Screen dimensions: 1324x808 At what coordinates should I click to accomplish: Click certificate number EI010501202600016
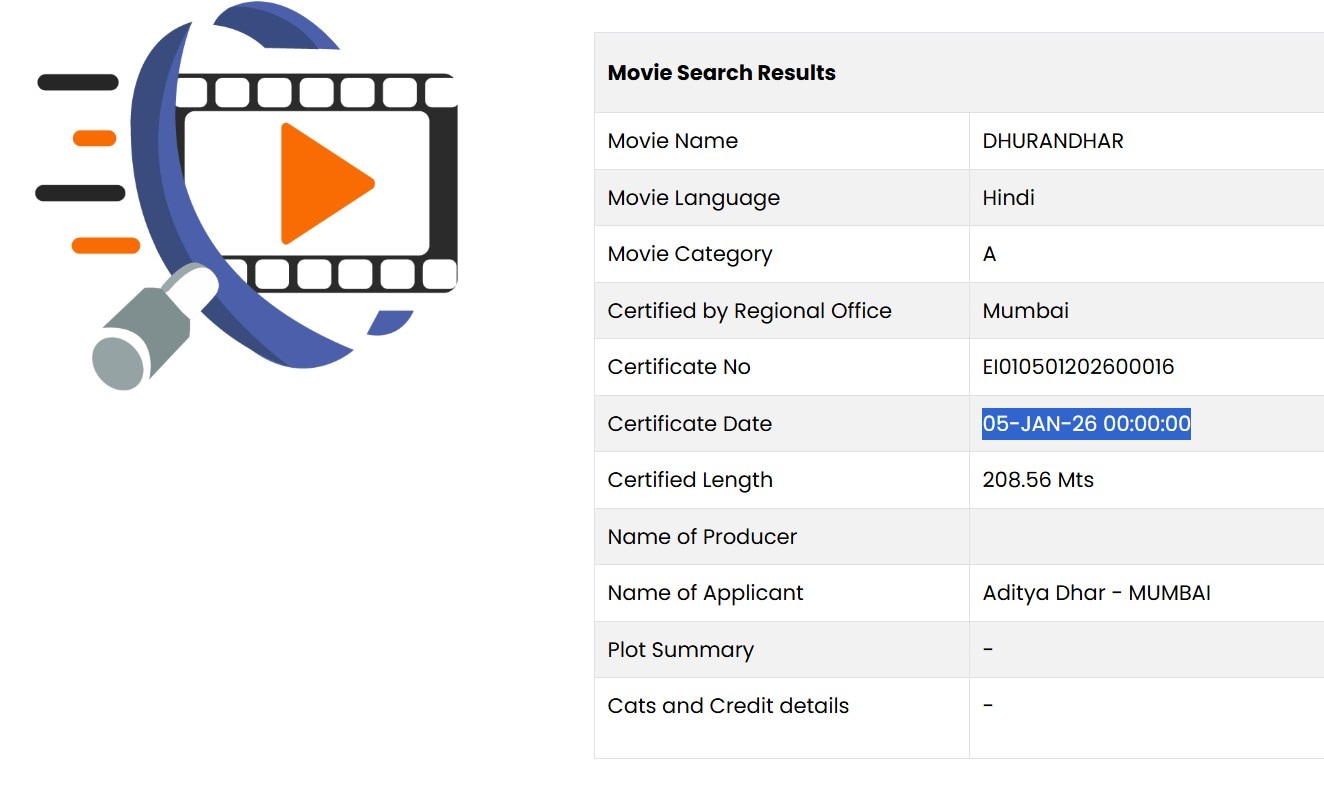pyautogui.click(x=1078, y=367)
